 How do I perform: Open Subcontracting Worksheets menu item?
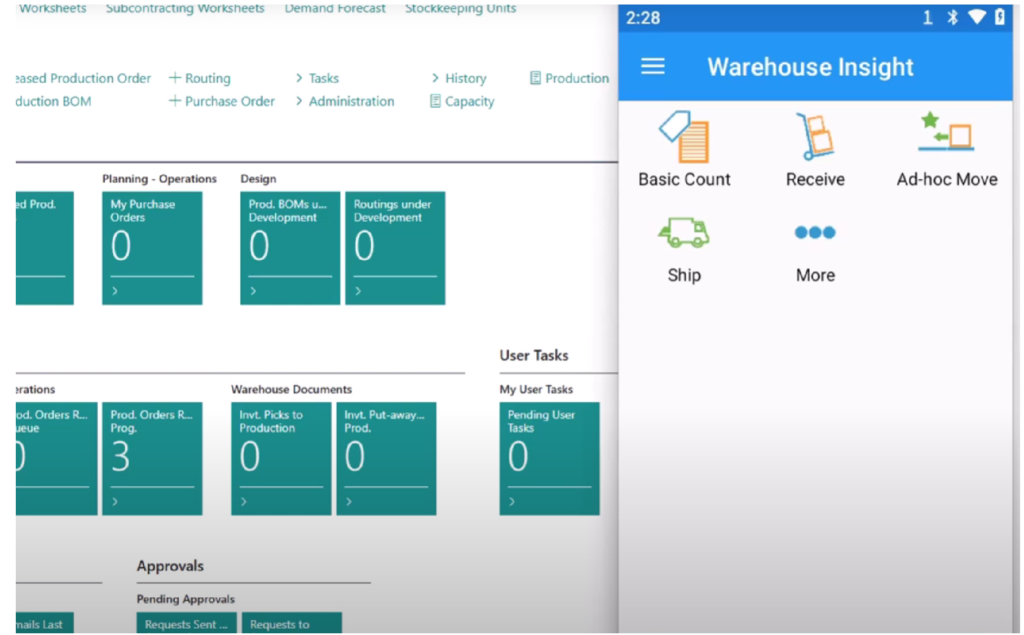(x=185, y=8)
